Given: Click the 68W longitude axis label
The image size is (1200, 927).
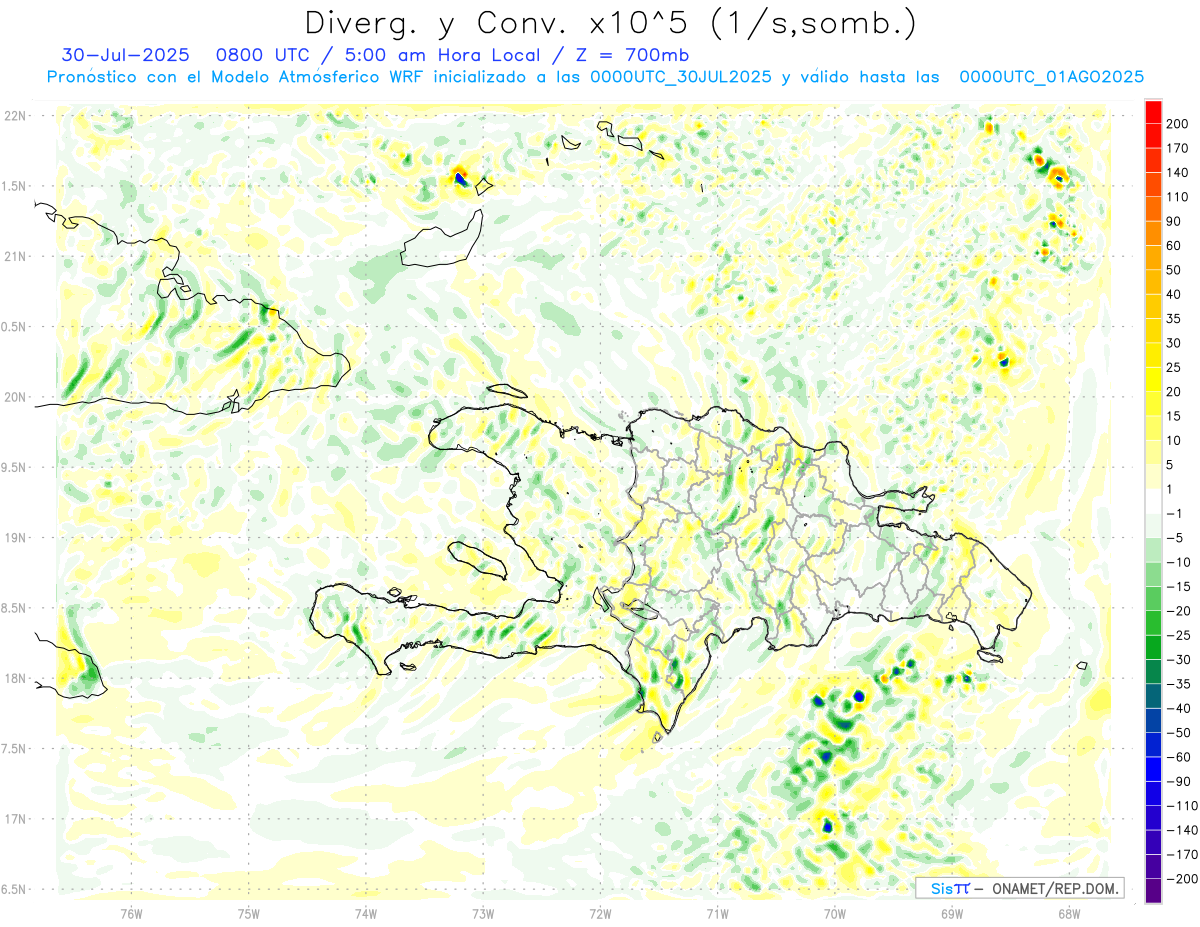Looking at the screenshot, I should (1068, 912).
